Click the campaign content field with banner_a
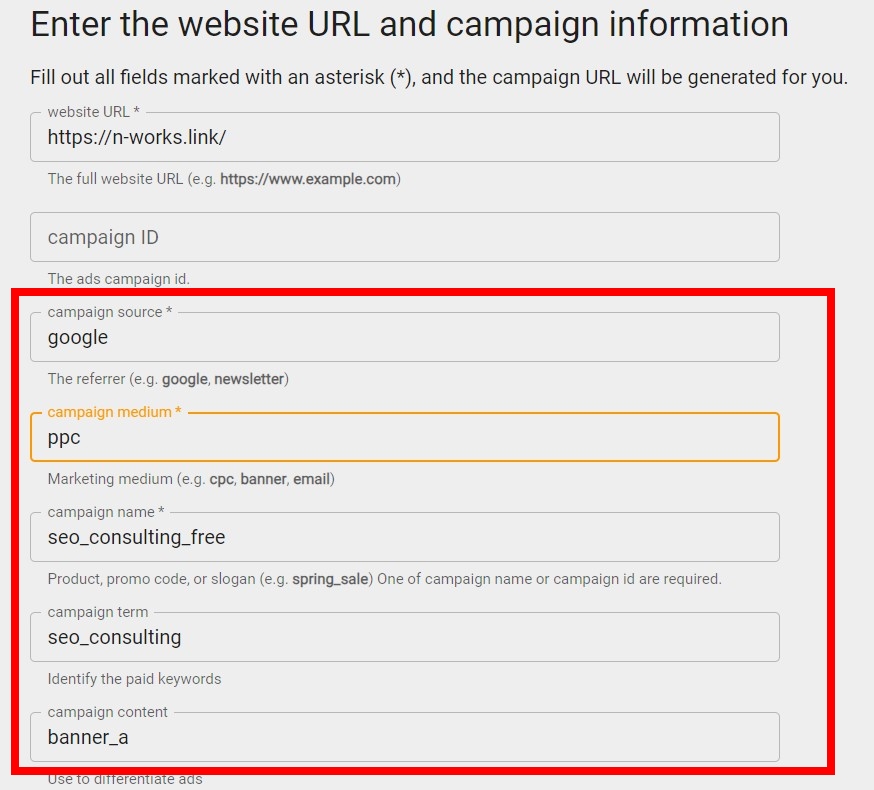 tap(404, 738)
